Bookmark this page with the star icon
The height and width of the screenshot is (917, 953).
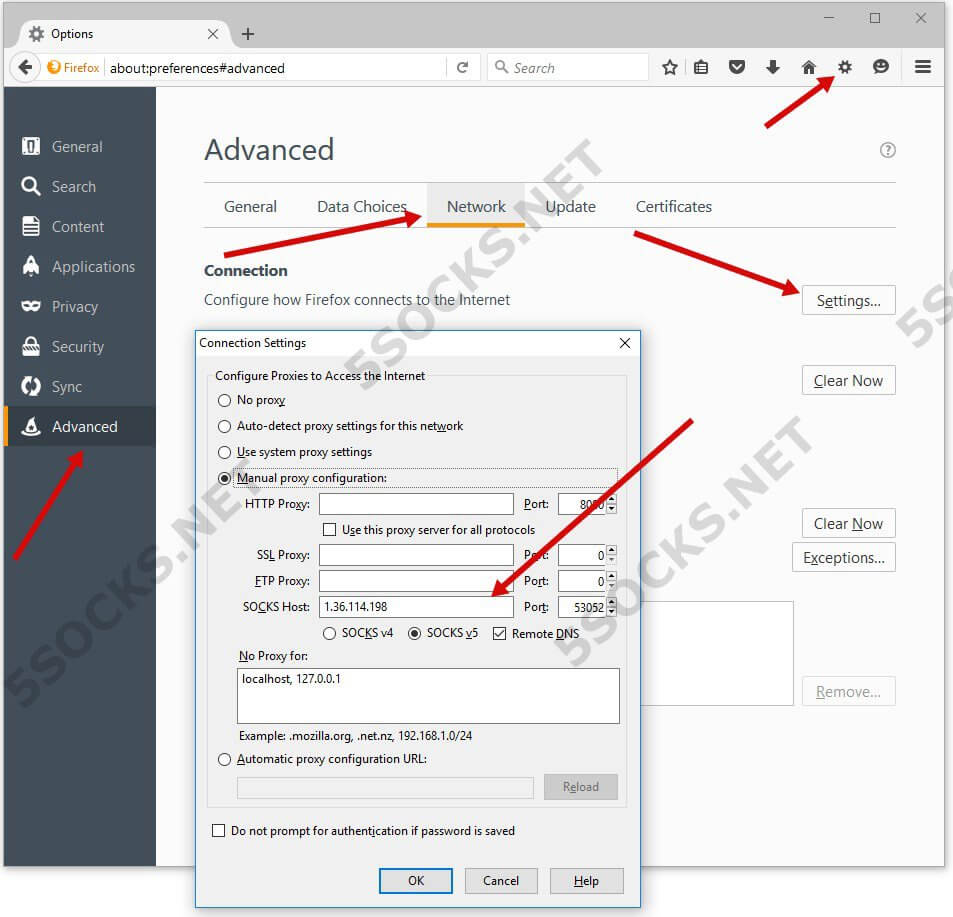point(670,67)
